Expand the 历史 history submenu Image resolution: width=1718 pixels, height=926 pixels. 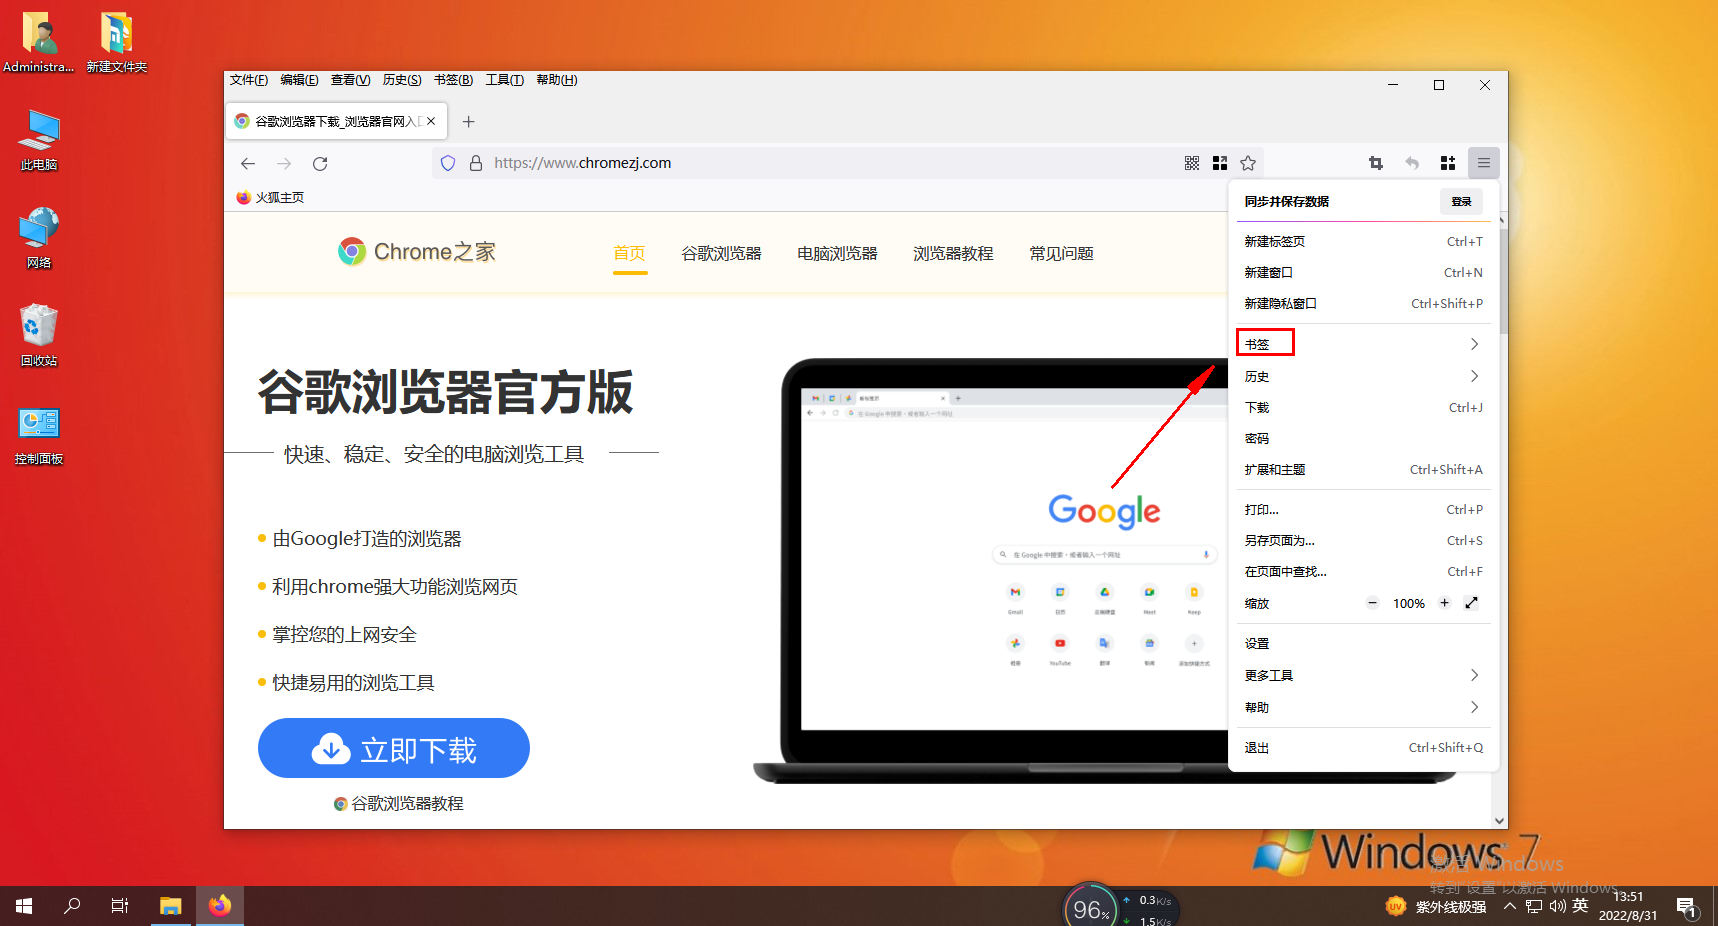(1363, 376)
